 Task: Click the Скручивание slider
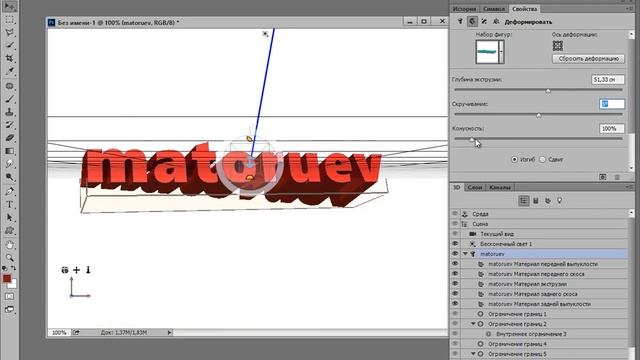click(x=538, y=115)
